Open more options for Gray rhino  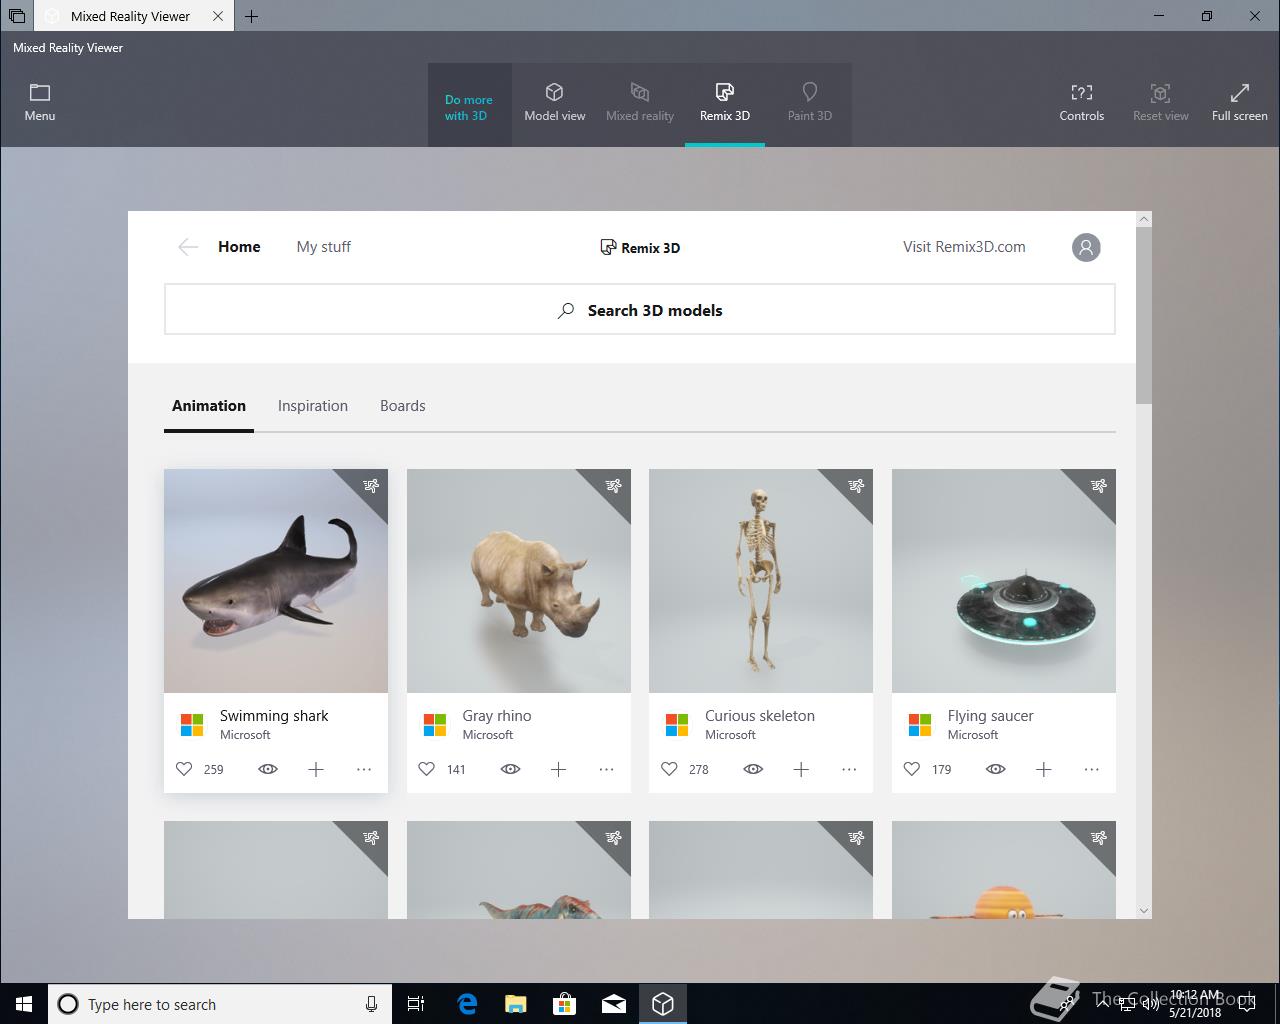pos(607,769)
